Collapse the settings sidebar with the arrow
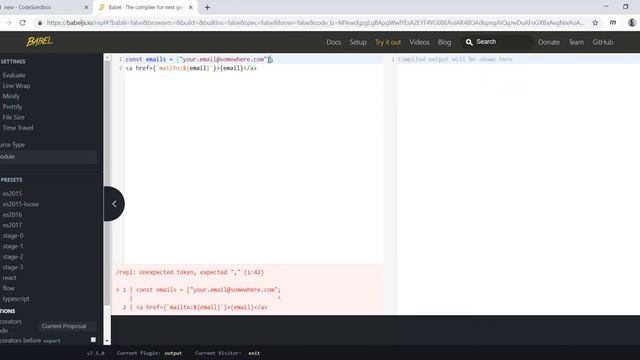The image size is (640, 360). click(x=114, y=204)
